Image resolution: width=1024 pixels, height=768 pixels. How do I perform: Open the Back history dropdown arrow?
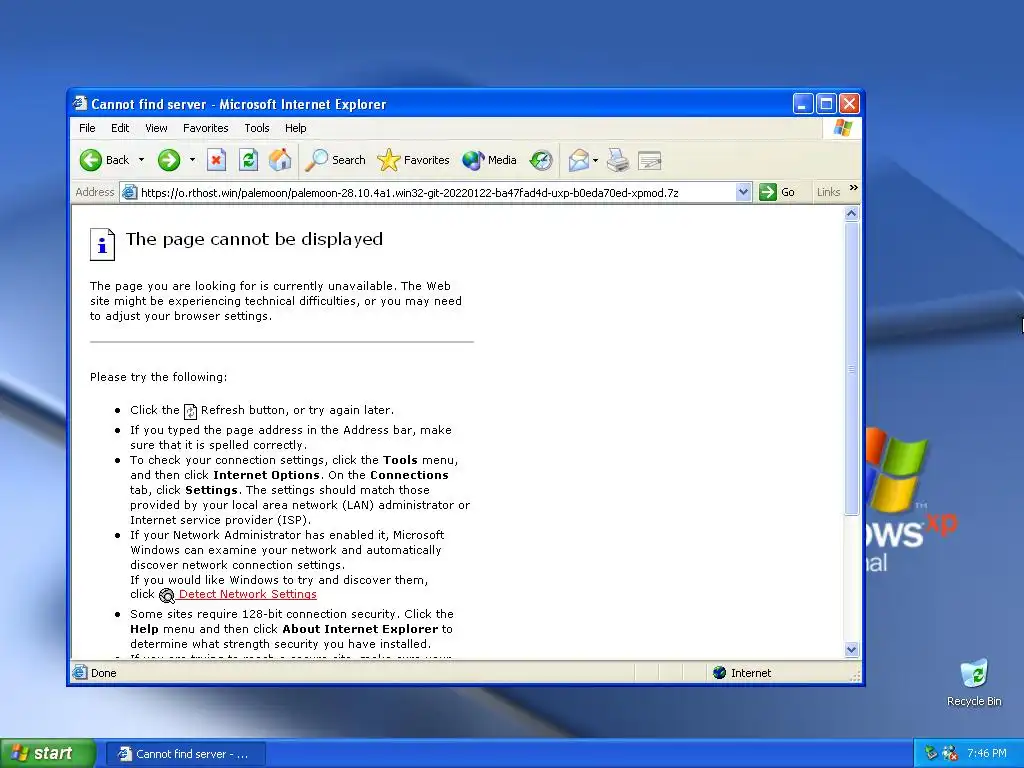141,160
